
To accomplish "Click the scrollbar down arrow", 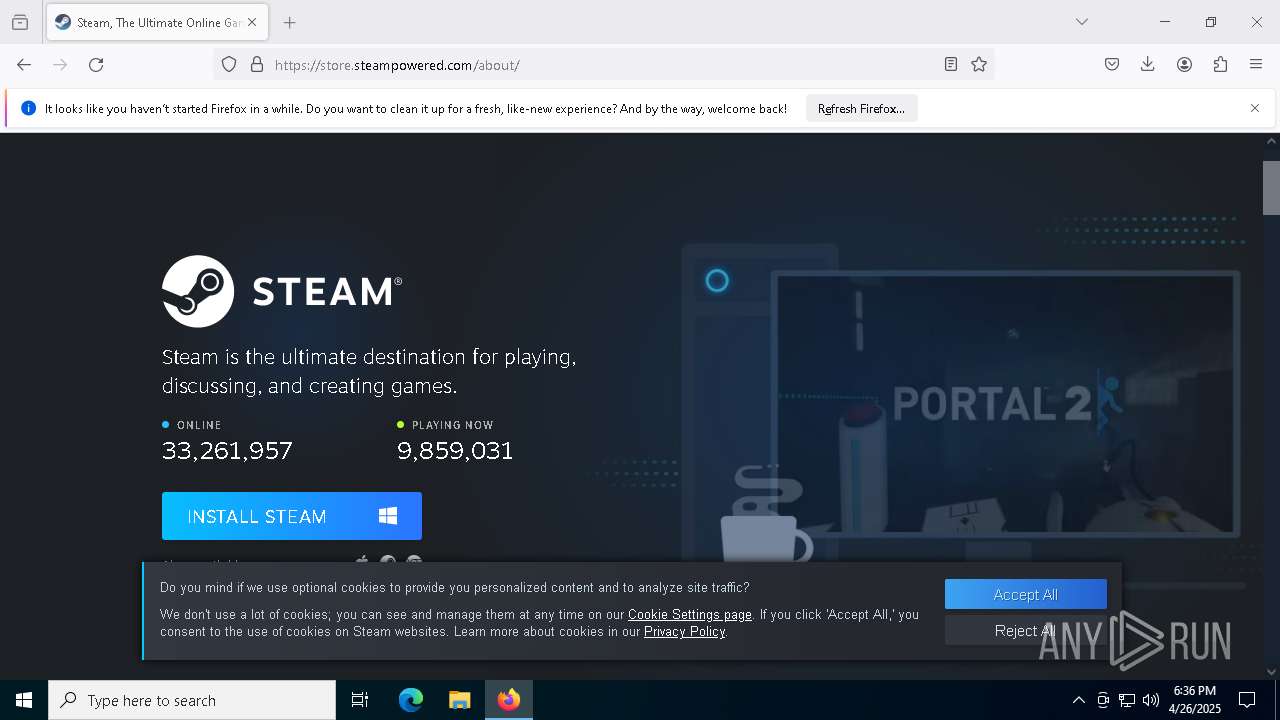I will (1271, 672).
